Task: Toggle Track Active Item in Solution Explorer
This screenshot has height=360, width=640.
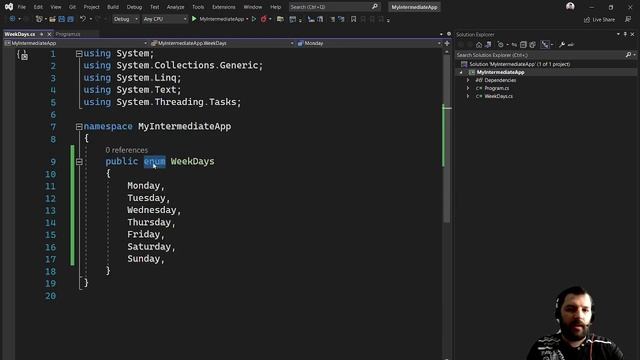Action: tap(545, 44)
